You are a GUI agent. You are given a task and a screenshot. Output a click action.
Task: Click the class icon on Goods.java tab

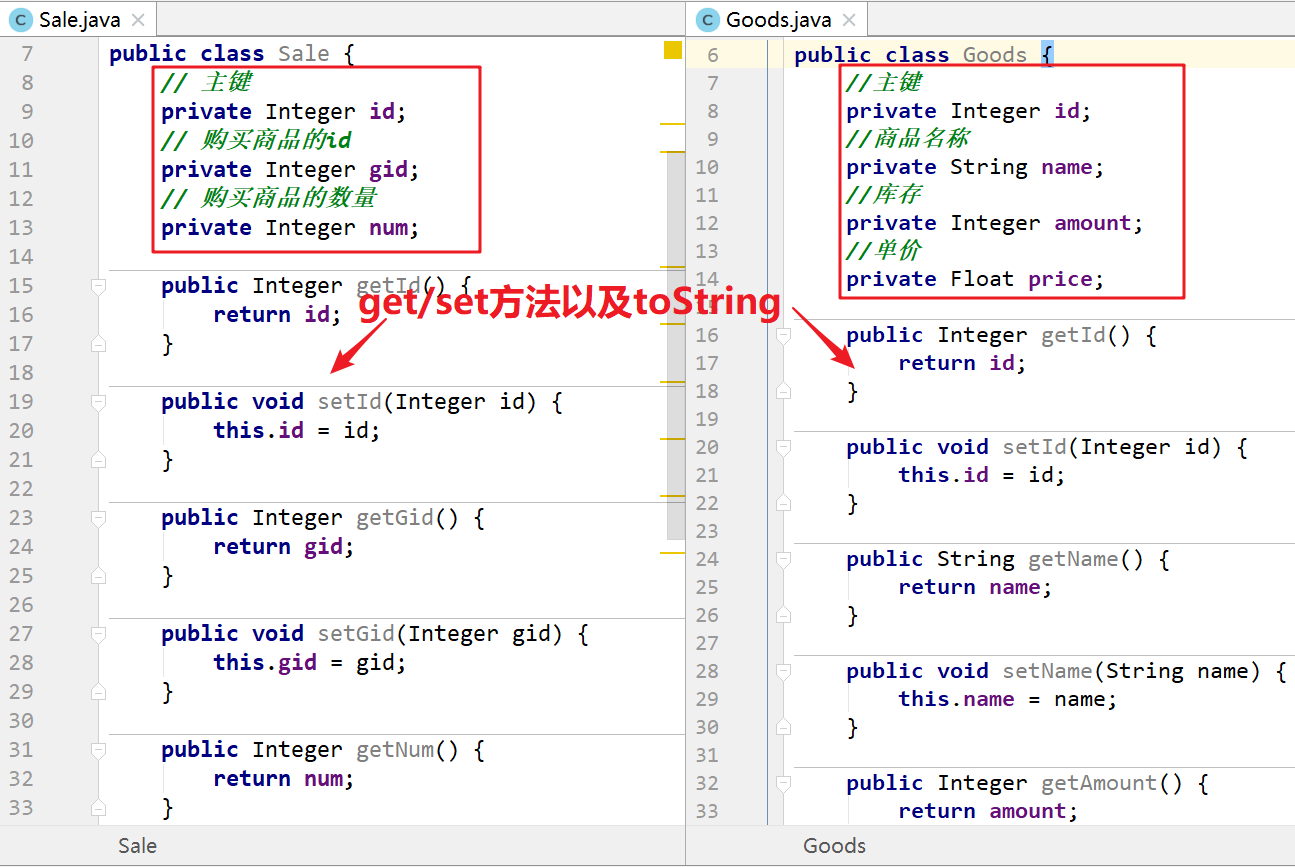708,20
